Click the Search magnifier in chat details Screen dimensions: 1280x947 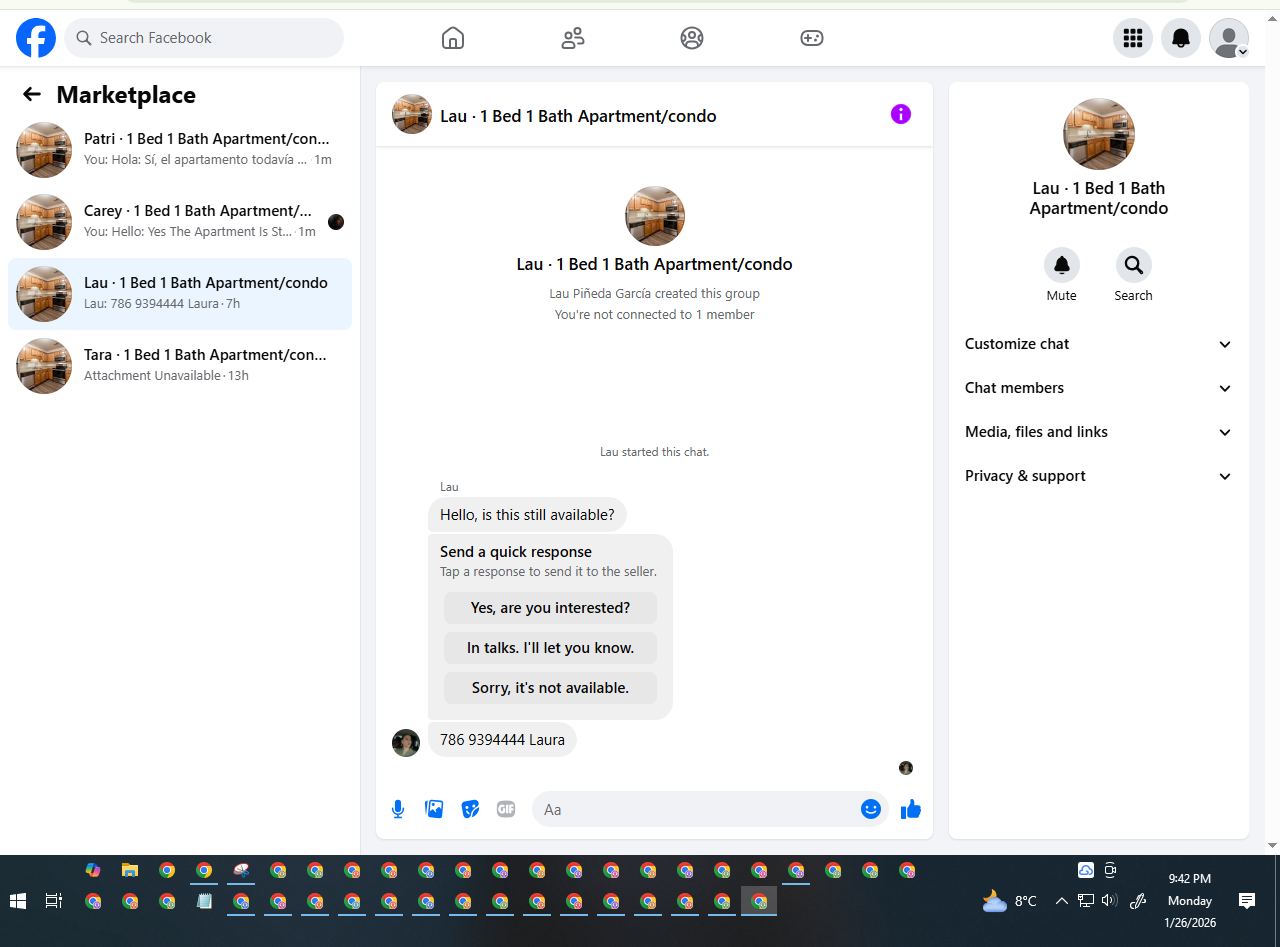[1134, 265]
